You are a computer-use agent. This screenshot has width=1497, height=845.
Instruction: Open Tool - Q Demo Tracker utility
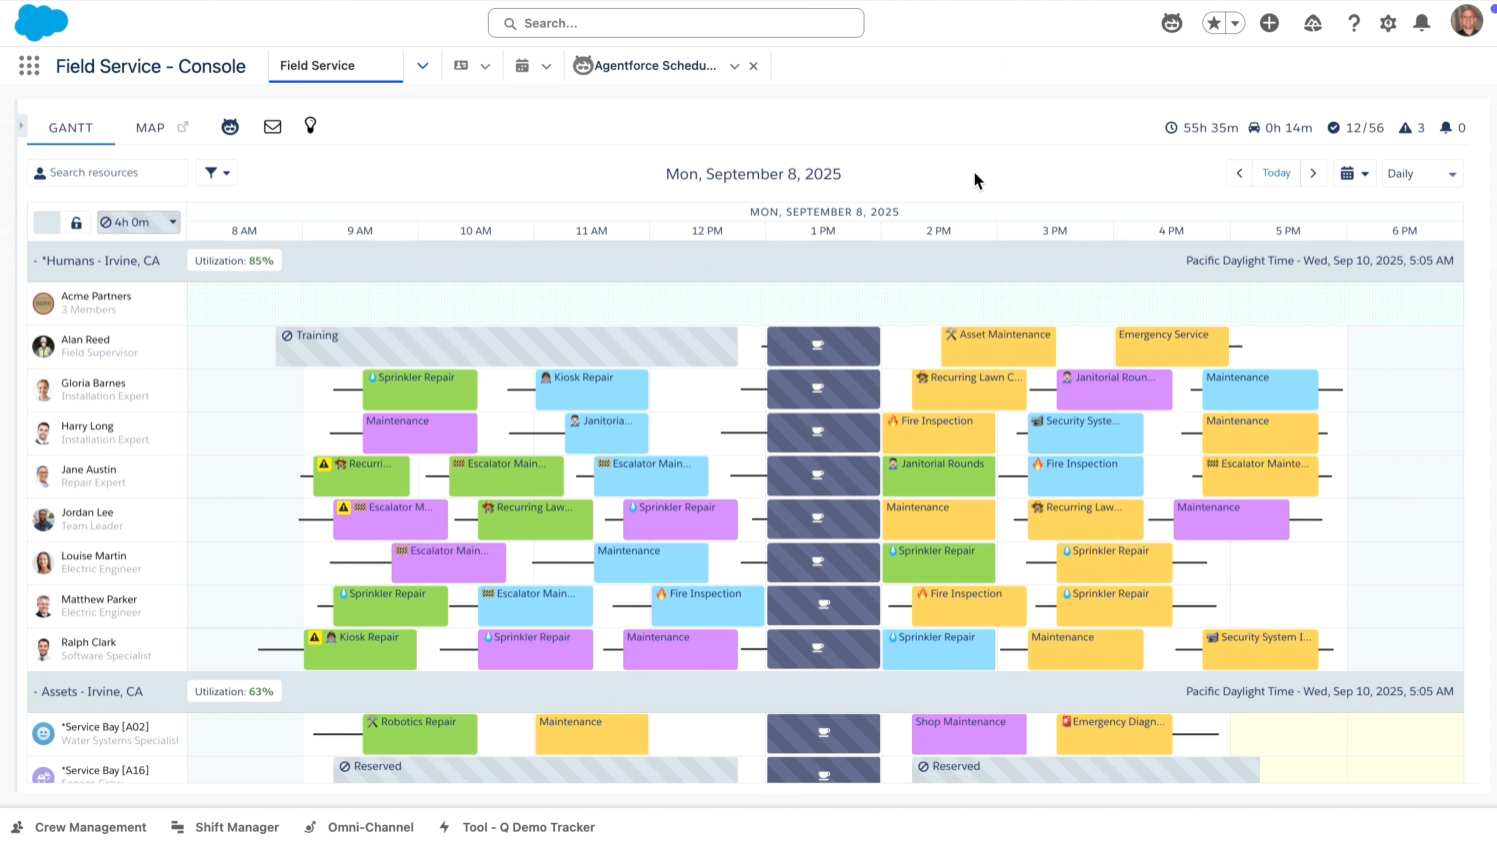tap(517, 827)
